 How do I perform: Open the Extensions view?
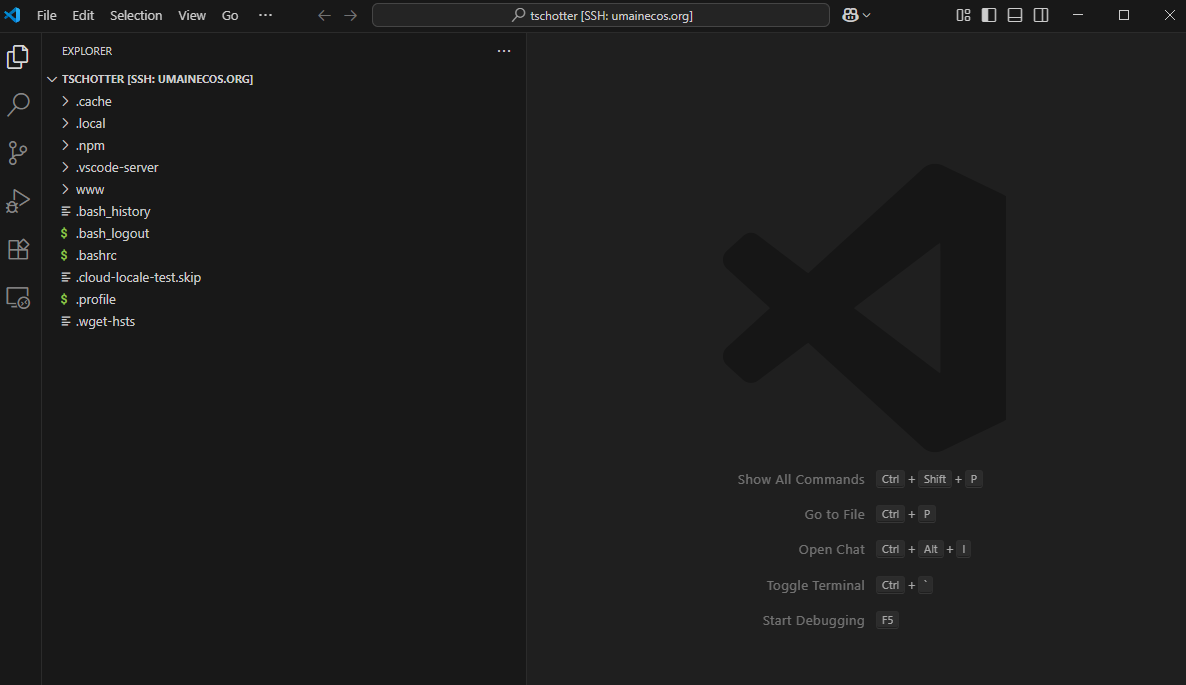point(17,250)
